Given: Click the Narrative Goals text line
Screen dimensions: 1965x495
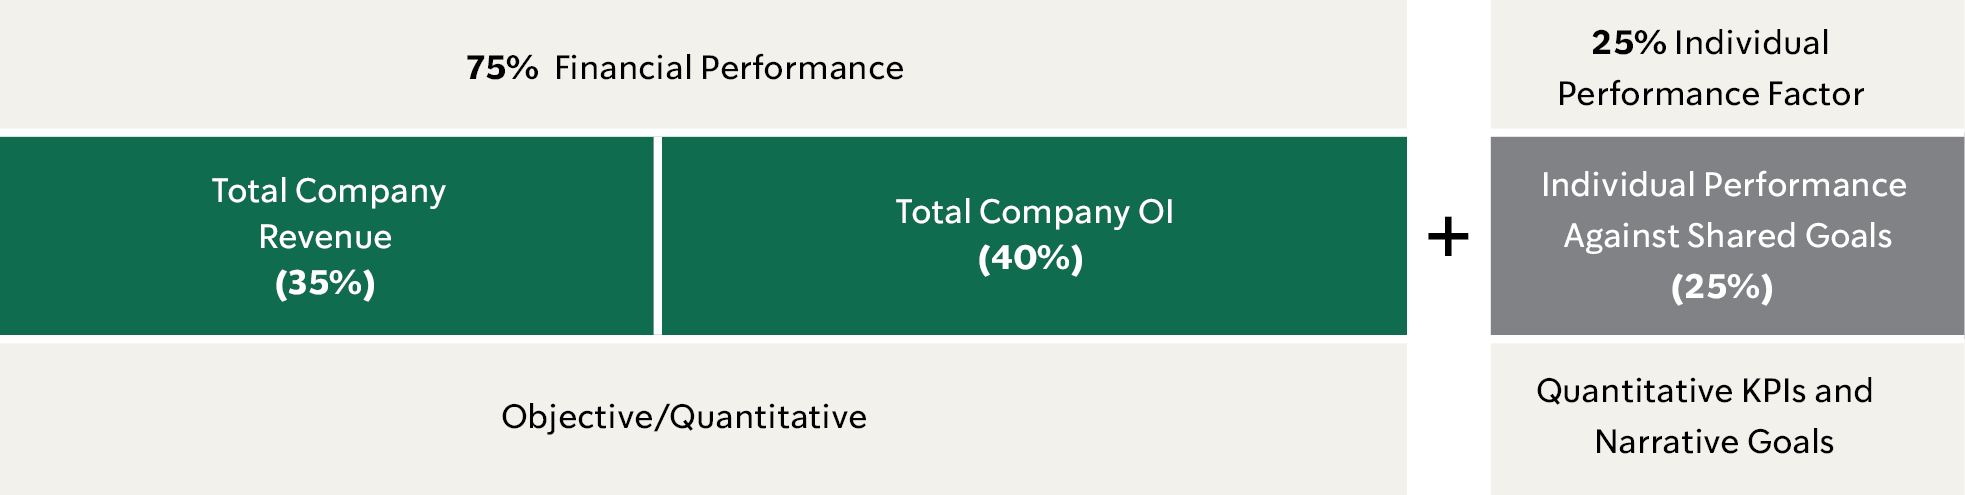Looking at the screenshot, I should coord(1714,442).
